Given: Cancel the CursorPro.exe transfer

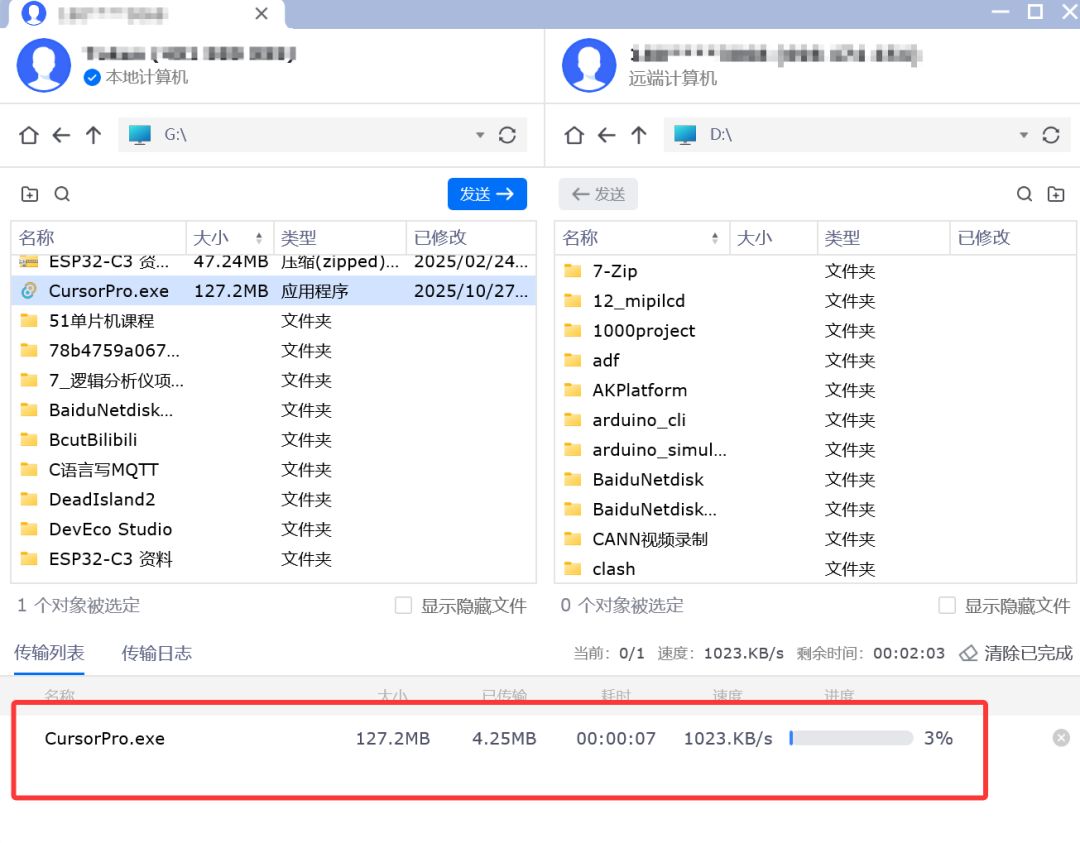Looking at the screenshot, I should (x=1061, y=738).
